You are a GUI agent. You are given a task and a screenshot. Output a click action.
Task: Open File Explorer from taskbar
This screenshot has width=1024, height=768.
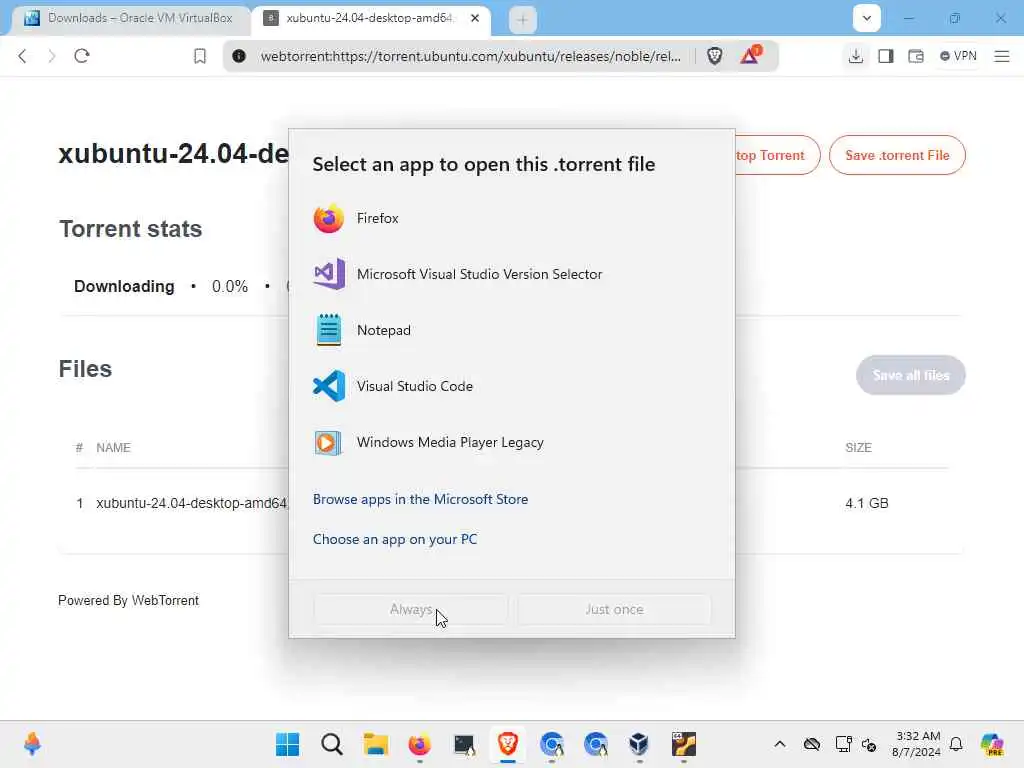376,744
